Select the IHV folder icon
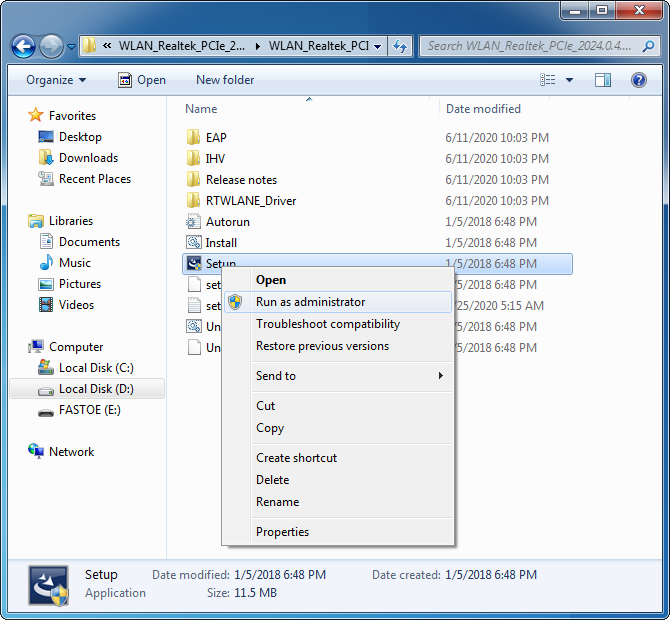Image resolution: width=670 pixels, height=620 pixels. coord(193,158)
